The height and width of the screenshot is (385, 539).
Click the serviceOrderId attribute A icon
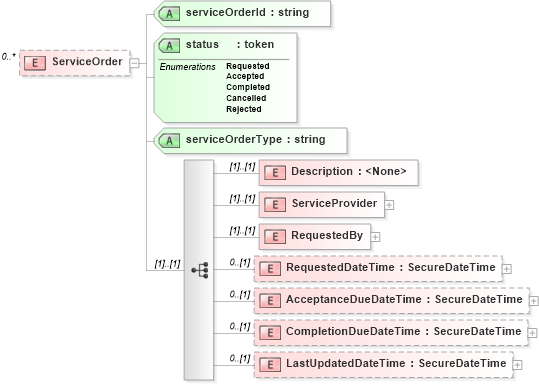pos(169,14)
